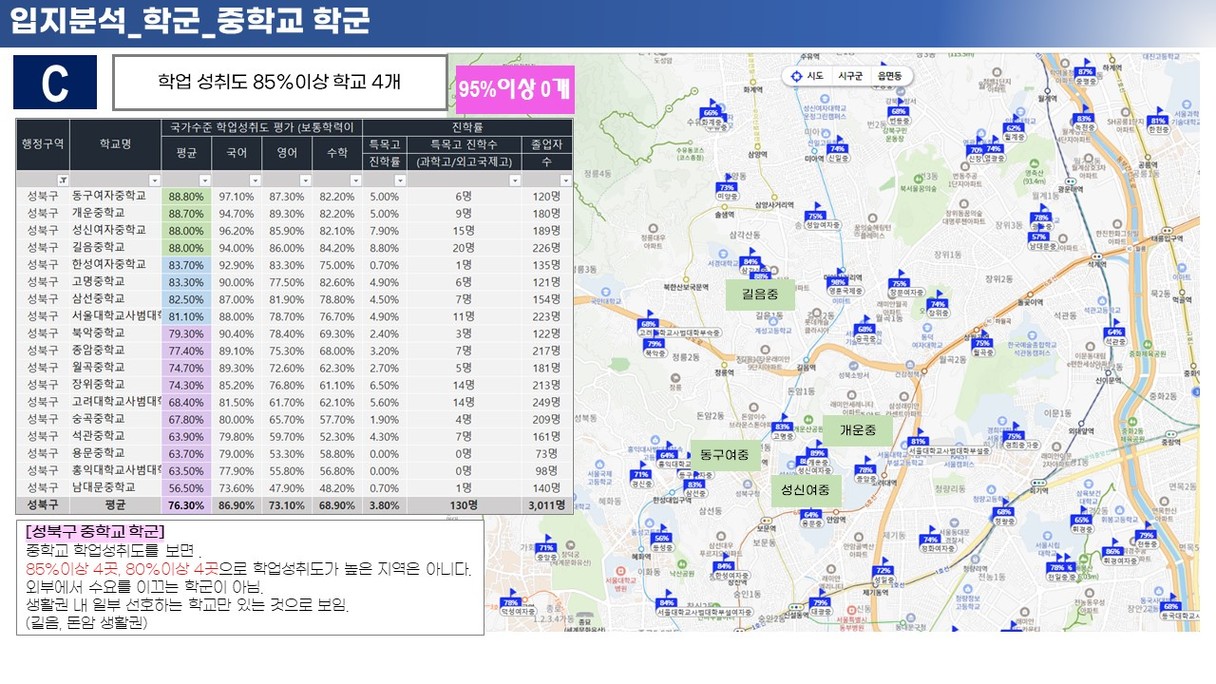The width and height of the screenshot is (1216, 684).
Task: Click the dark blue C section badge
Action: pos(55,82)
